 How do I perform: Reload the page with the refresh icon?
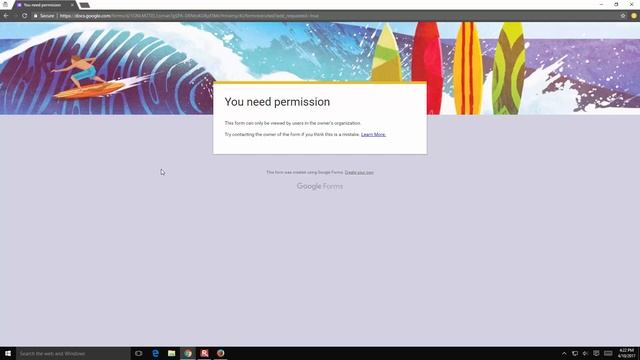(24, 16)
